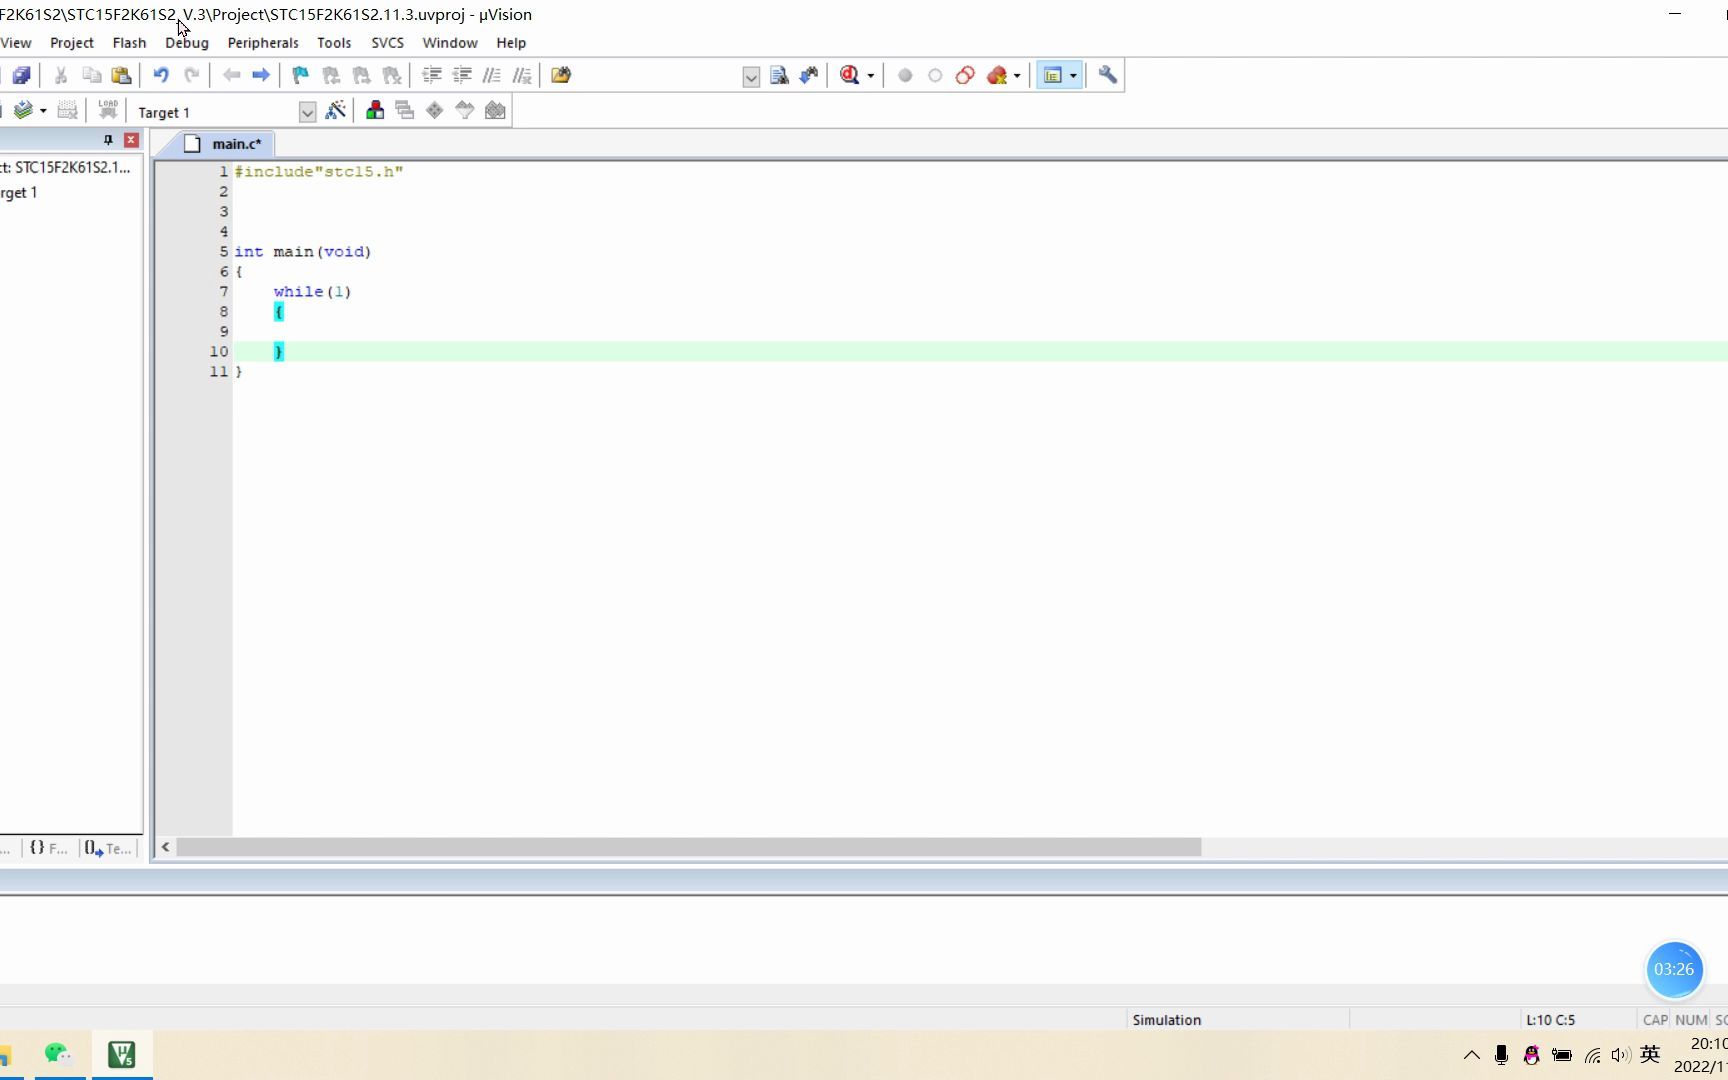
Task: Switch to the Functions panel tab
Action: 49,848
